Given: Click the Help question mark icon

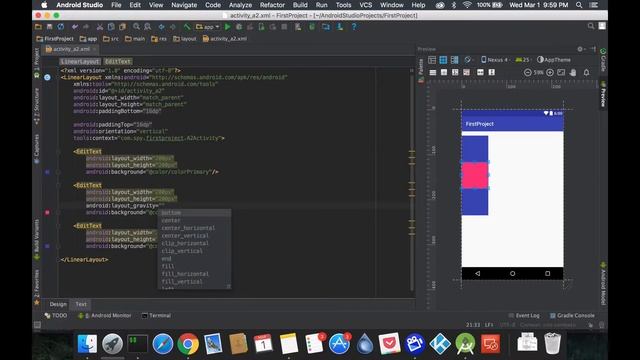Looking at the screenshot, I should (x=354, y=27).
